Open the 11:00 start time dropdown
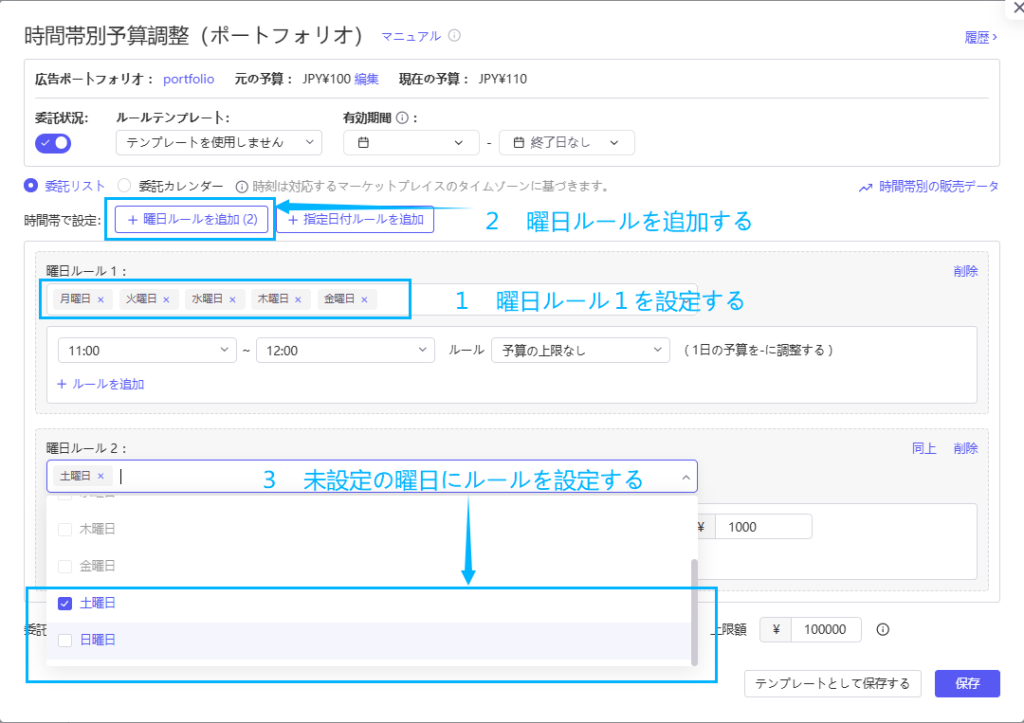This screenshot has width=1024, height=723. 148,351
